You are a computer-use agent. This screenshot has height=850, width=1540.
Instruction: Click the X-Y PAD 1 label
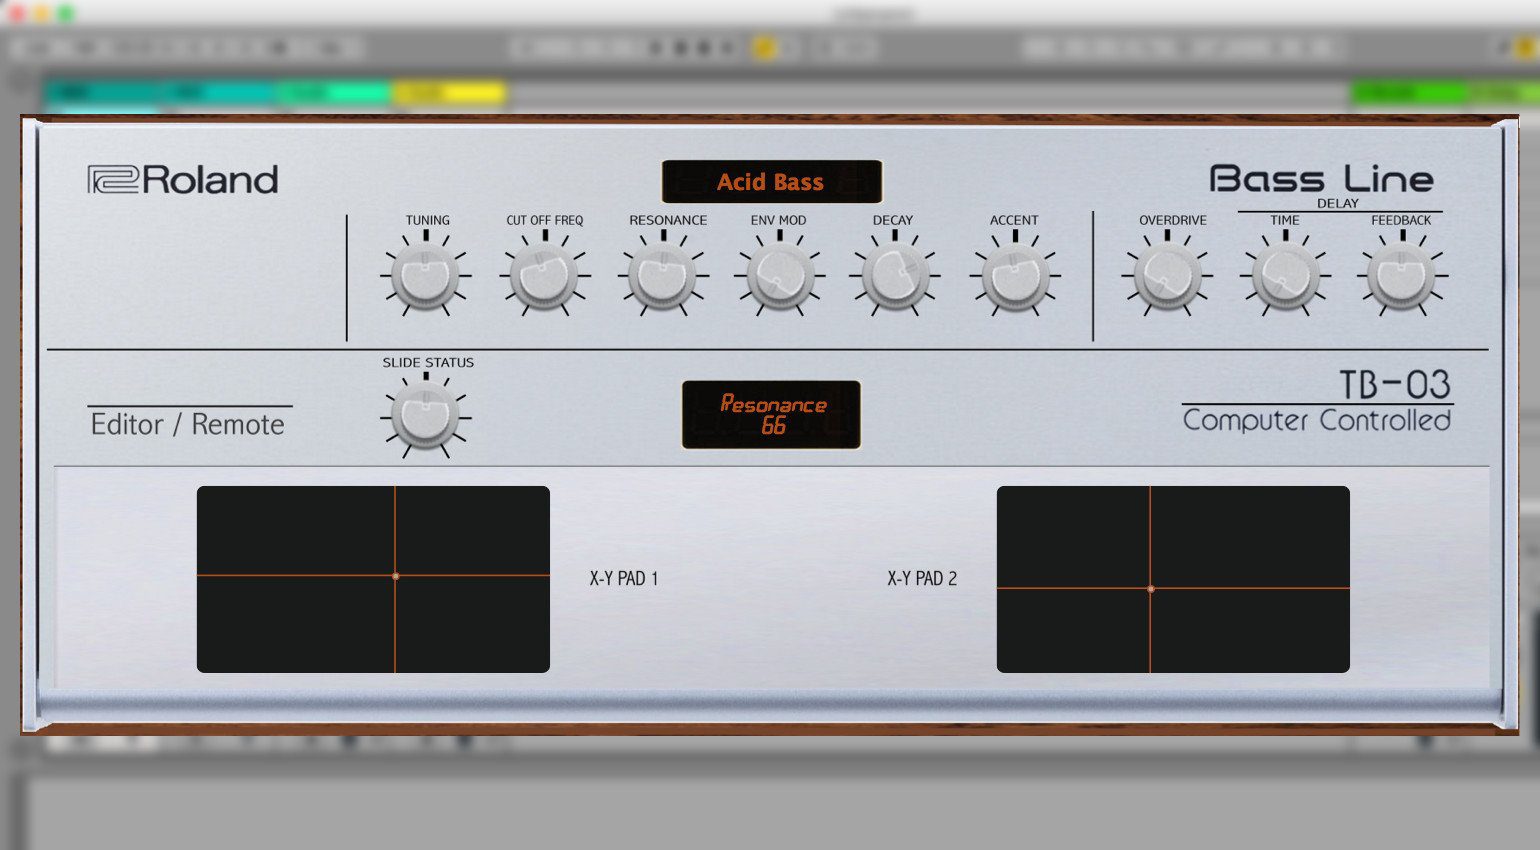click(624, 578)
